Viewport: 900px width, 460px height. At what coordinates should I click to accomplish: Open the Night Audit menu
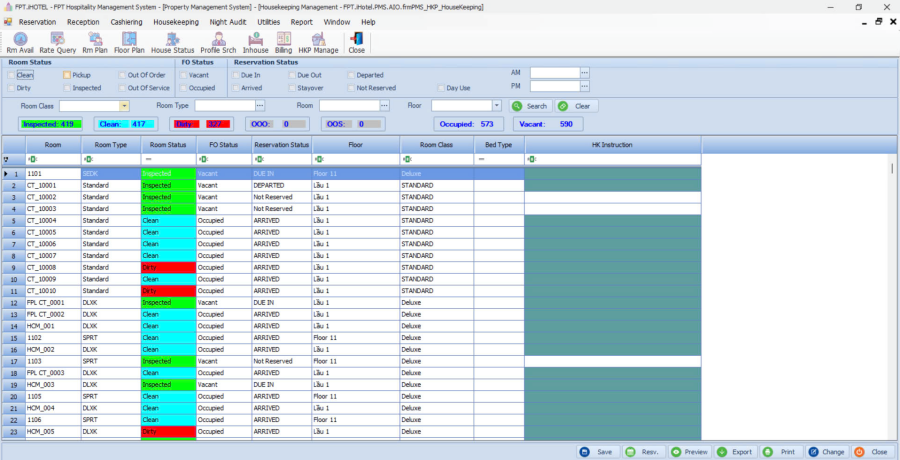pos(229,21)
